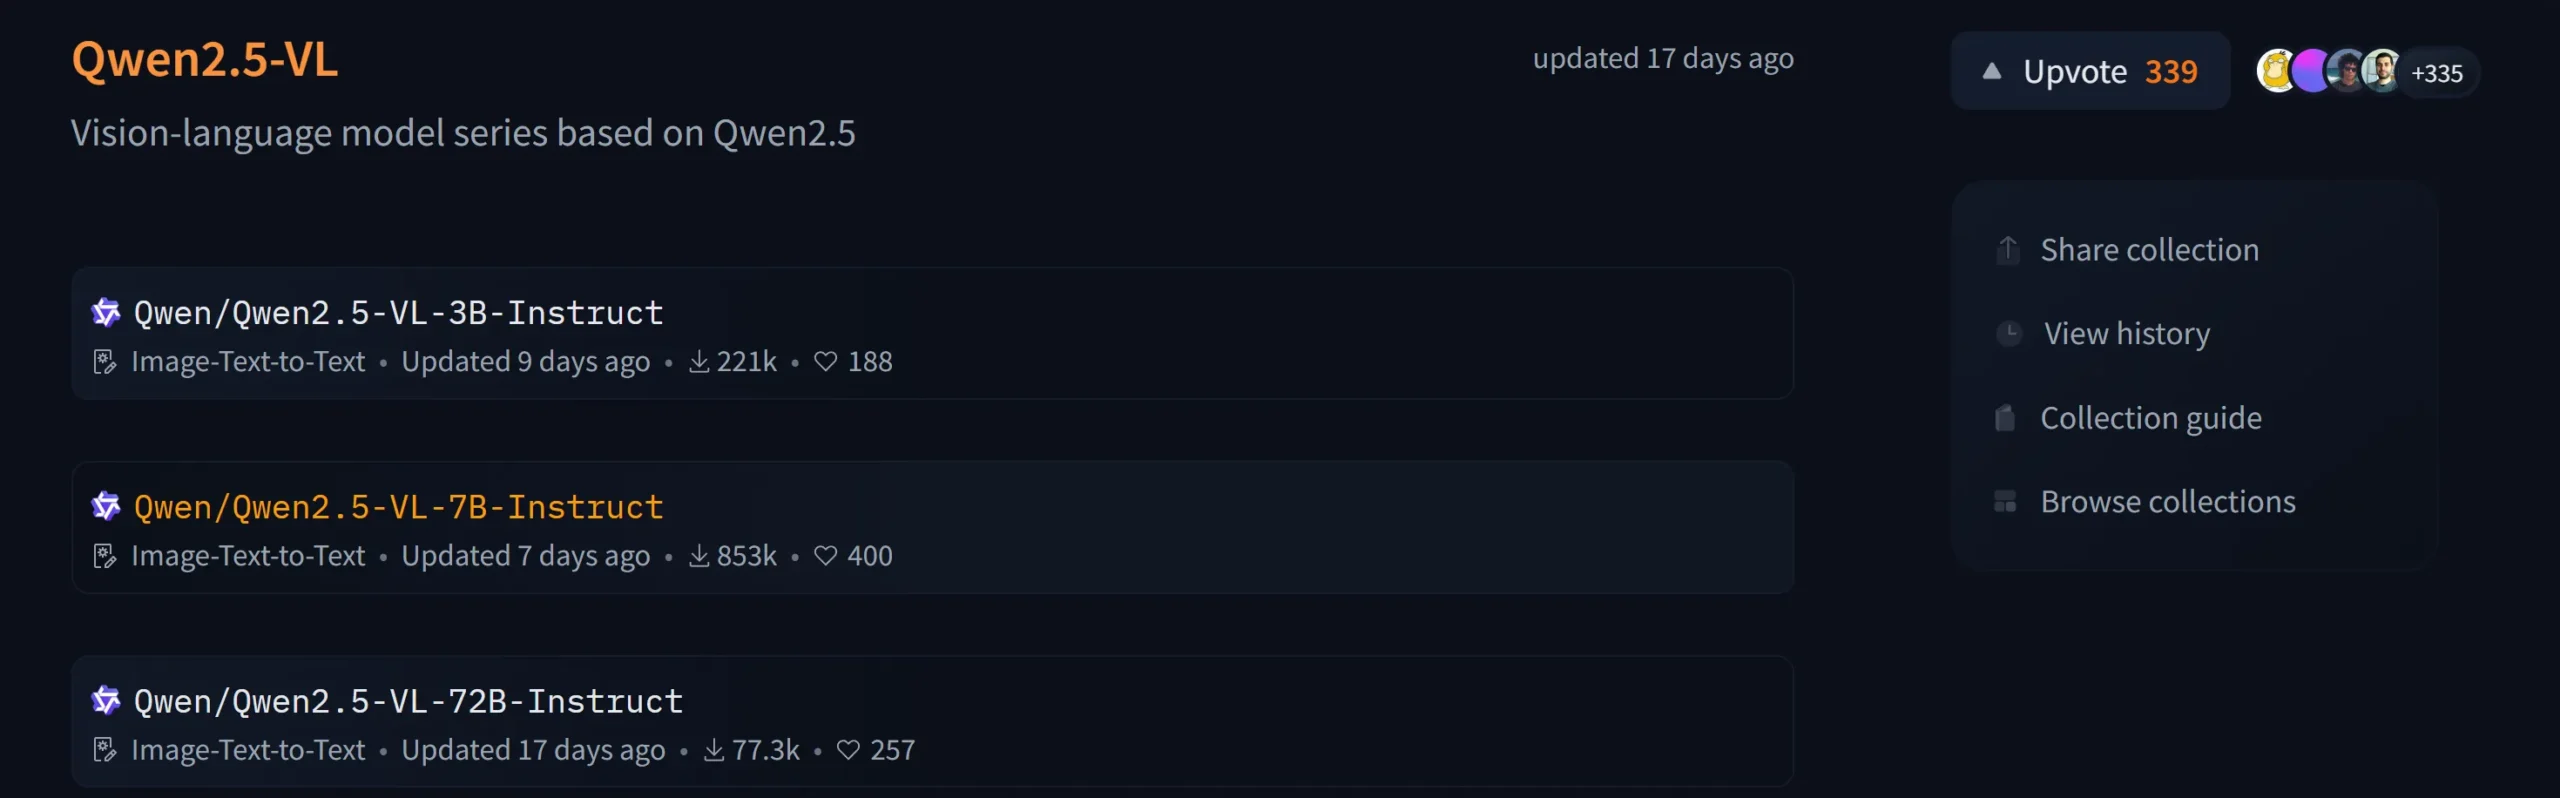Open Qwen/Qwen2.5-VL-72B-Instruct model page
The width and height of the screenshot is (2560, 798).
[408, 701]
